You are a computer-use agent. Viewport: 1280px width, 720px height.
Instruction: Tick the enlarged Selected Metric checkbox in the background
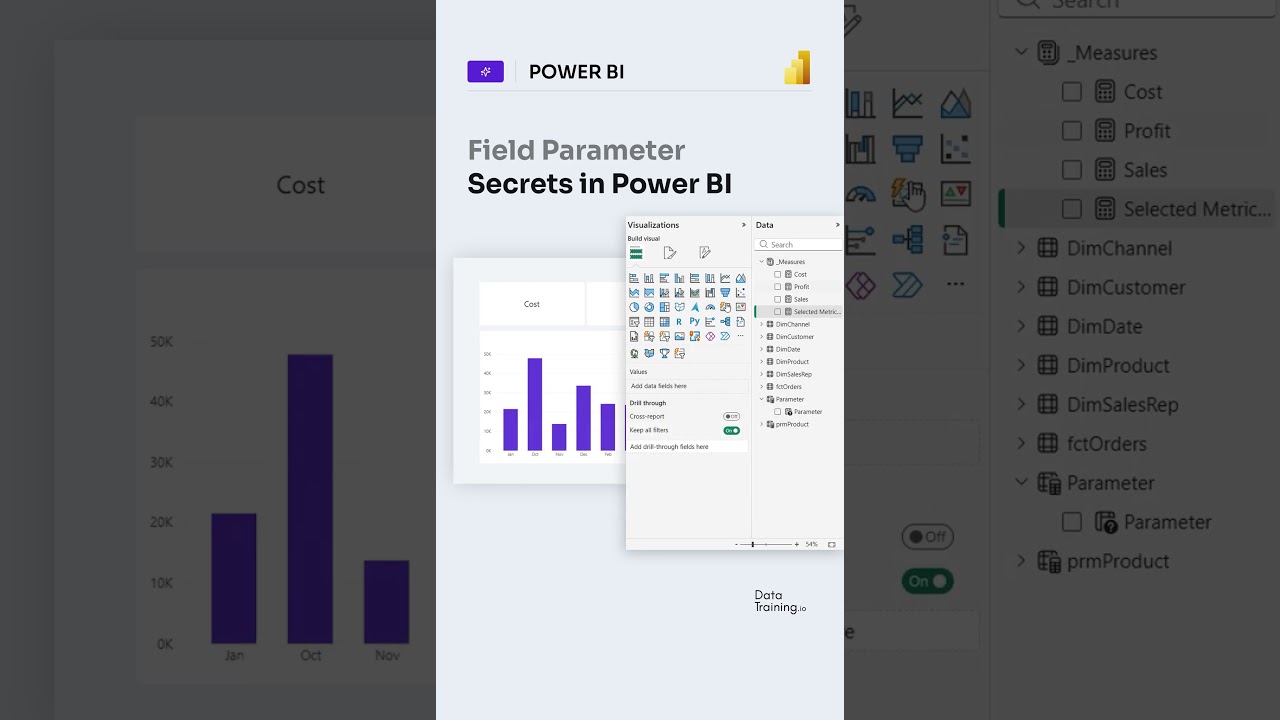(1072, 209)
